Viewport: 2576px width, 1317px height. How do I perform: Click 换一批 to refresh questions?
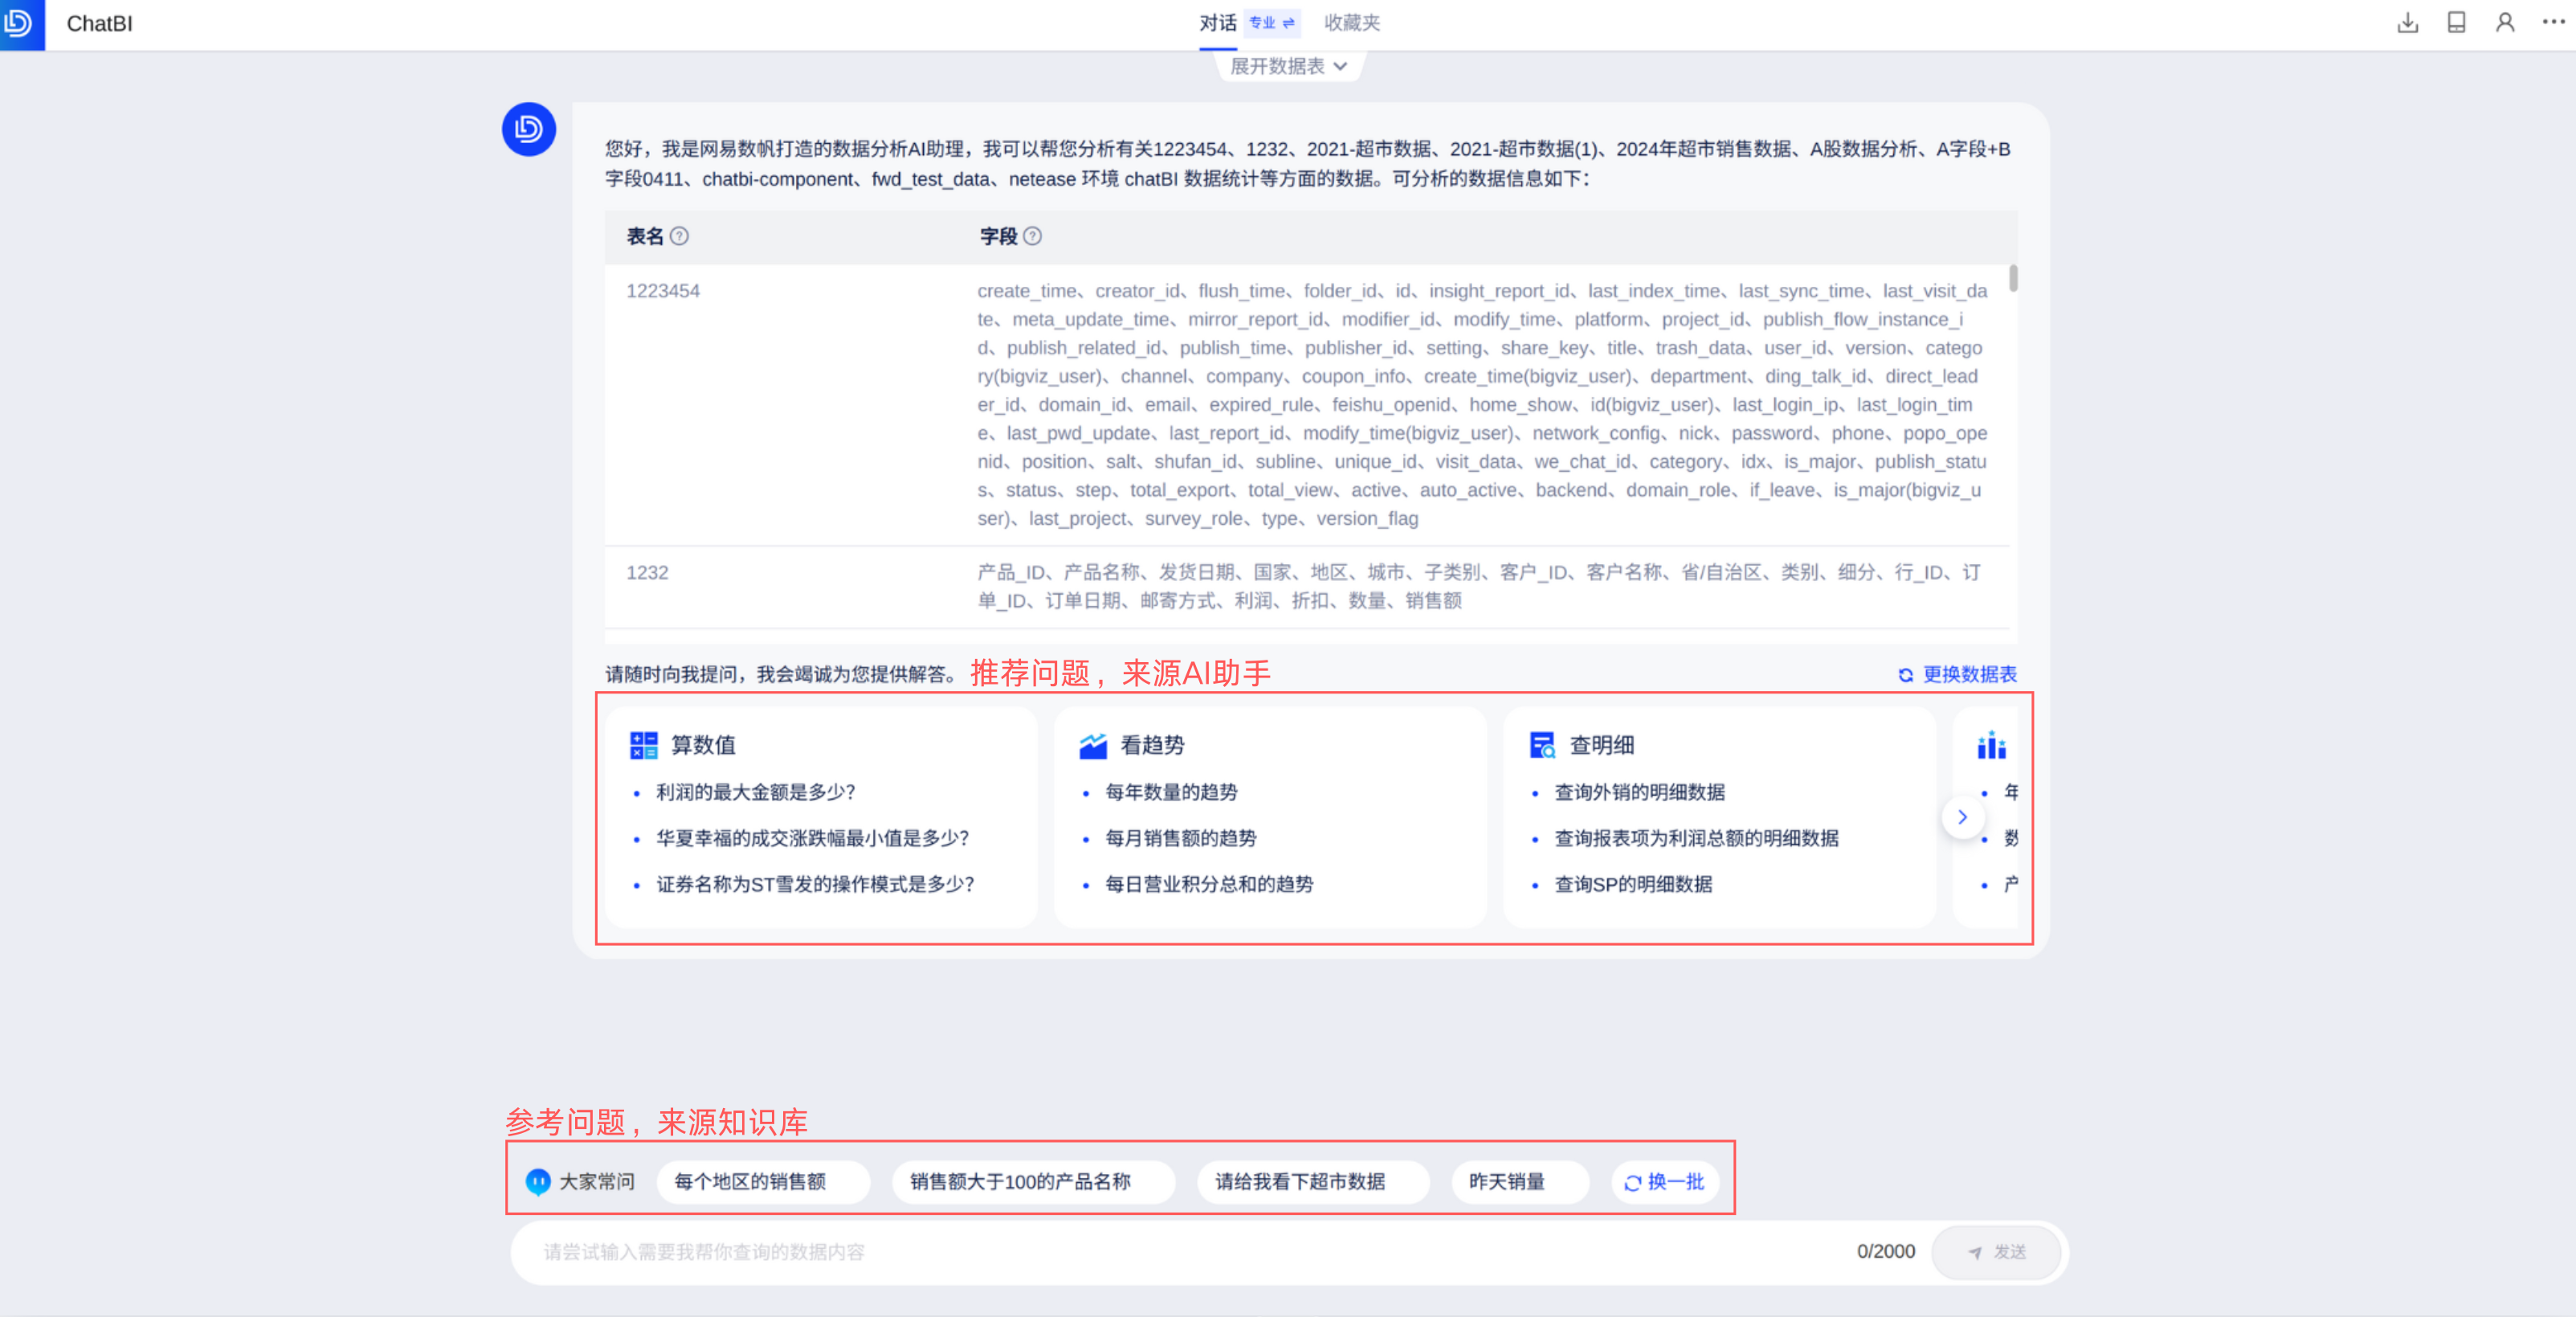coord(1664,1182)
